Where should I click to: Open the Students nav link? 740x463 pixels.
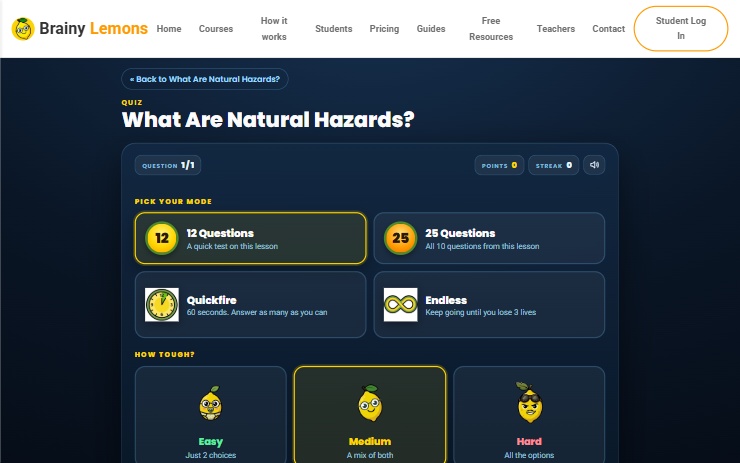click(x=334, y=29)
